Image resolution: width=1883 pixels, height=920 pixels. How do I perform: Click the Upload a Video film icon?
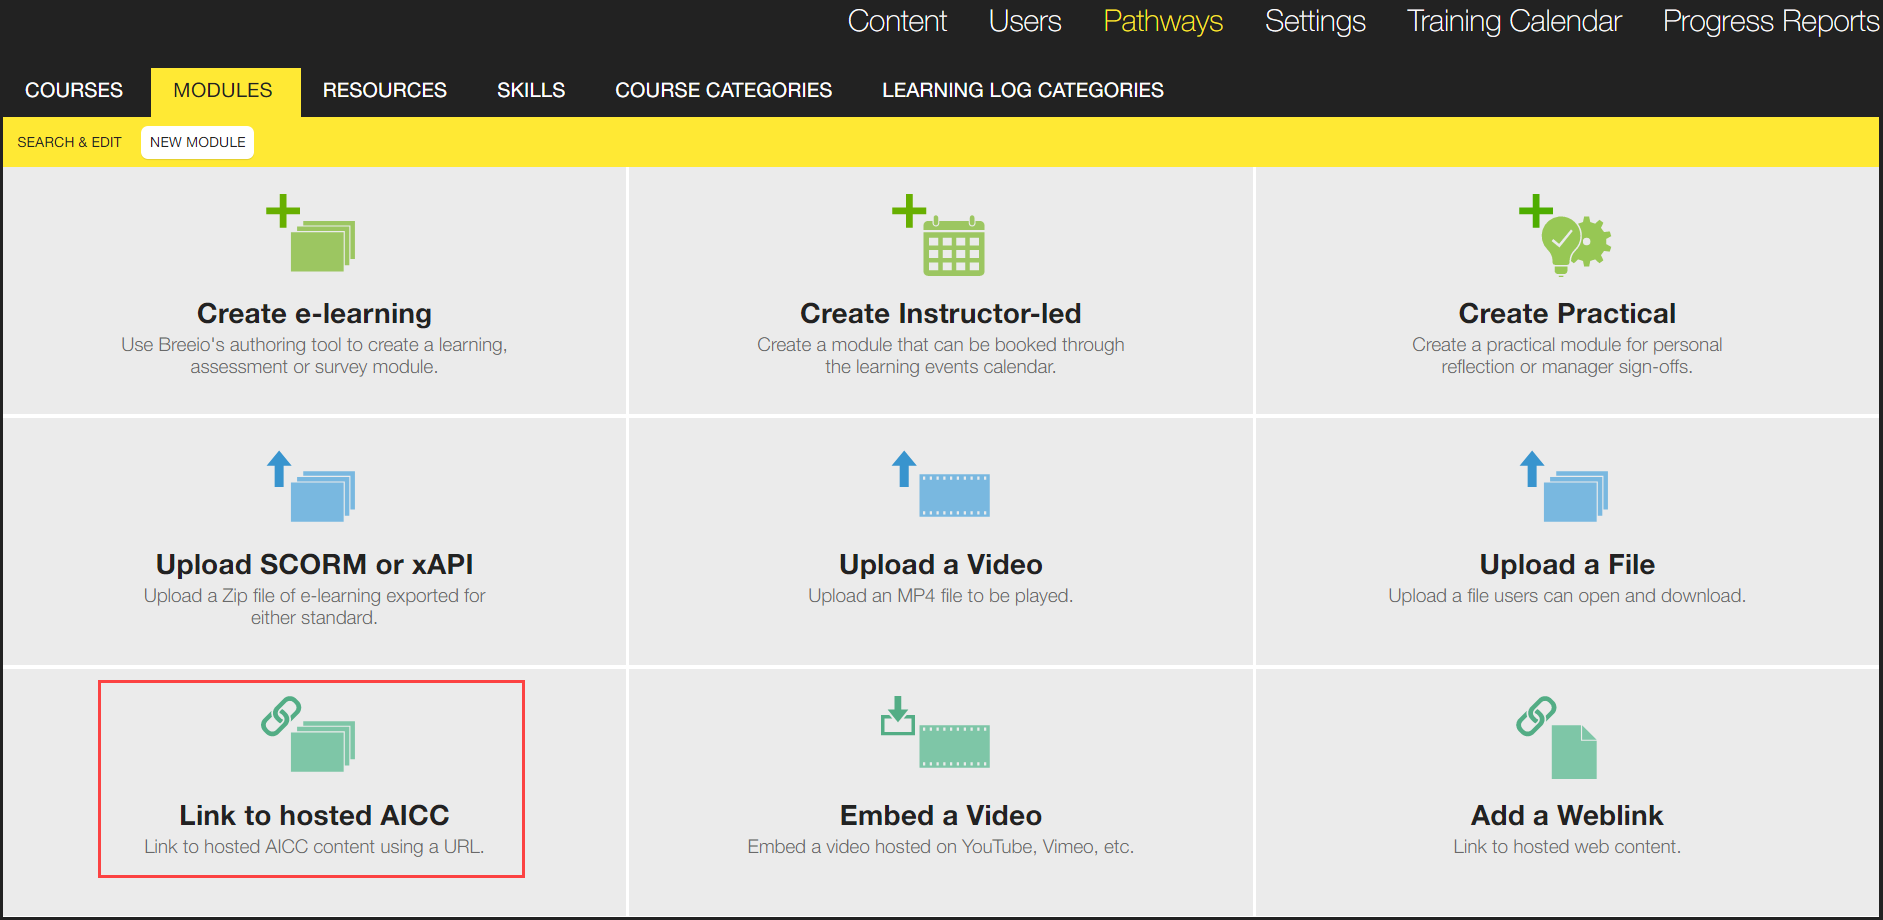[x=940, y=484]
